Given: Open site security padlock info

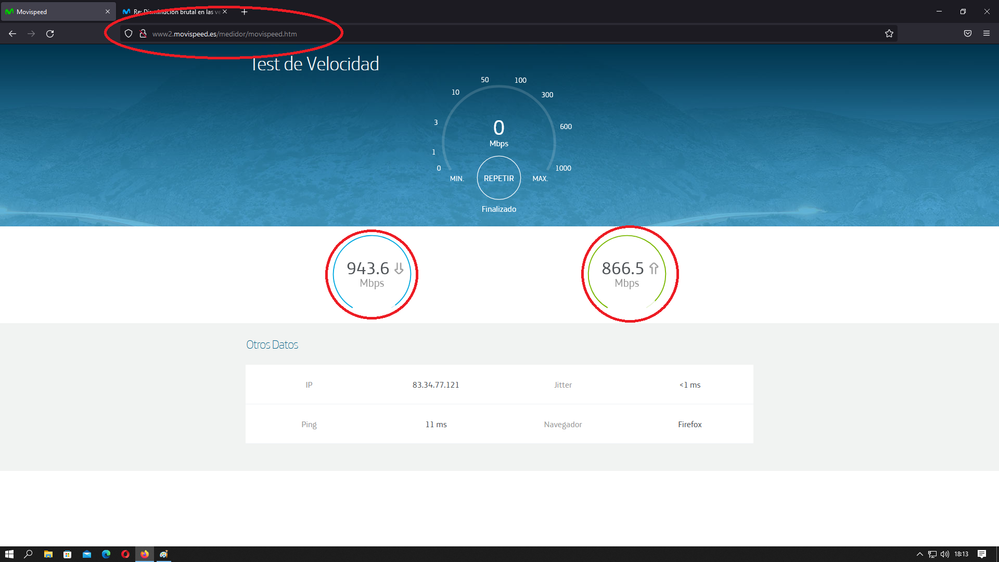Looking at the screenshot, I should point(142,33).
